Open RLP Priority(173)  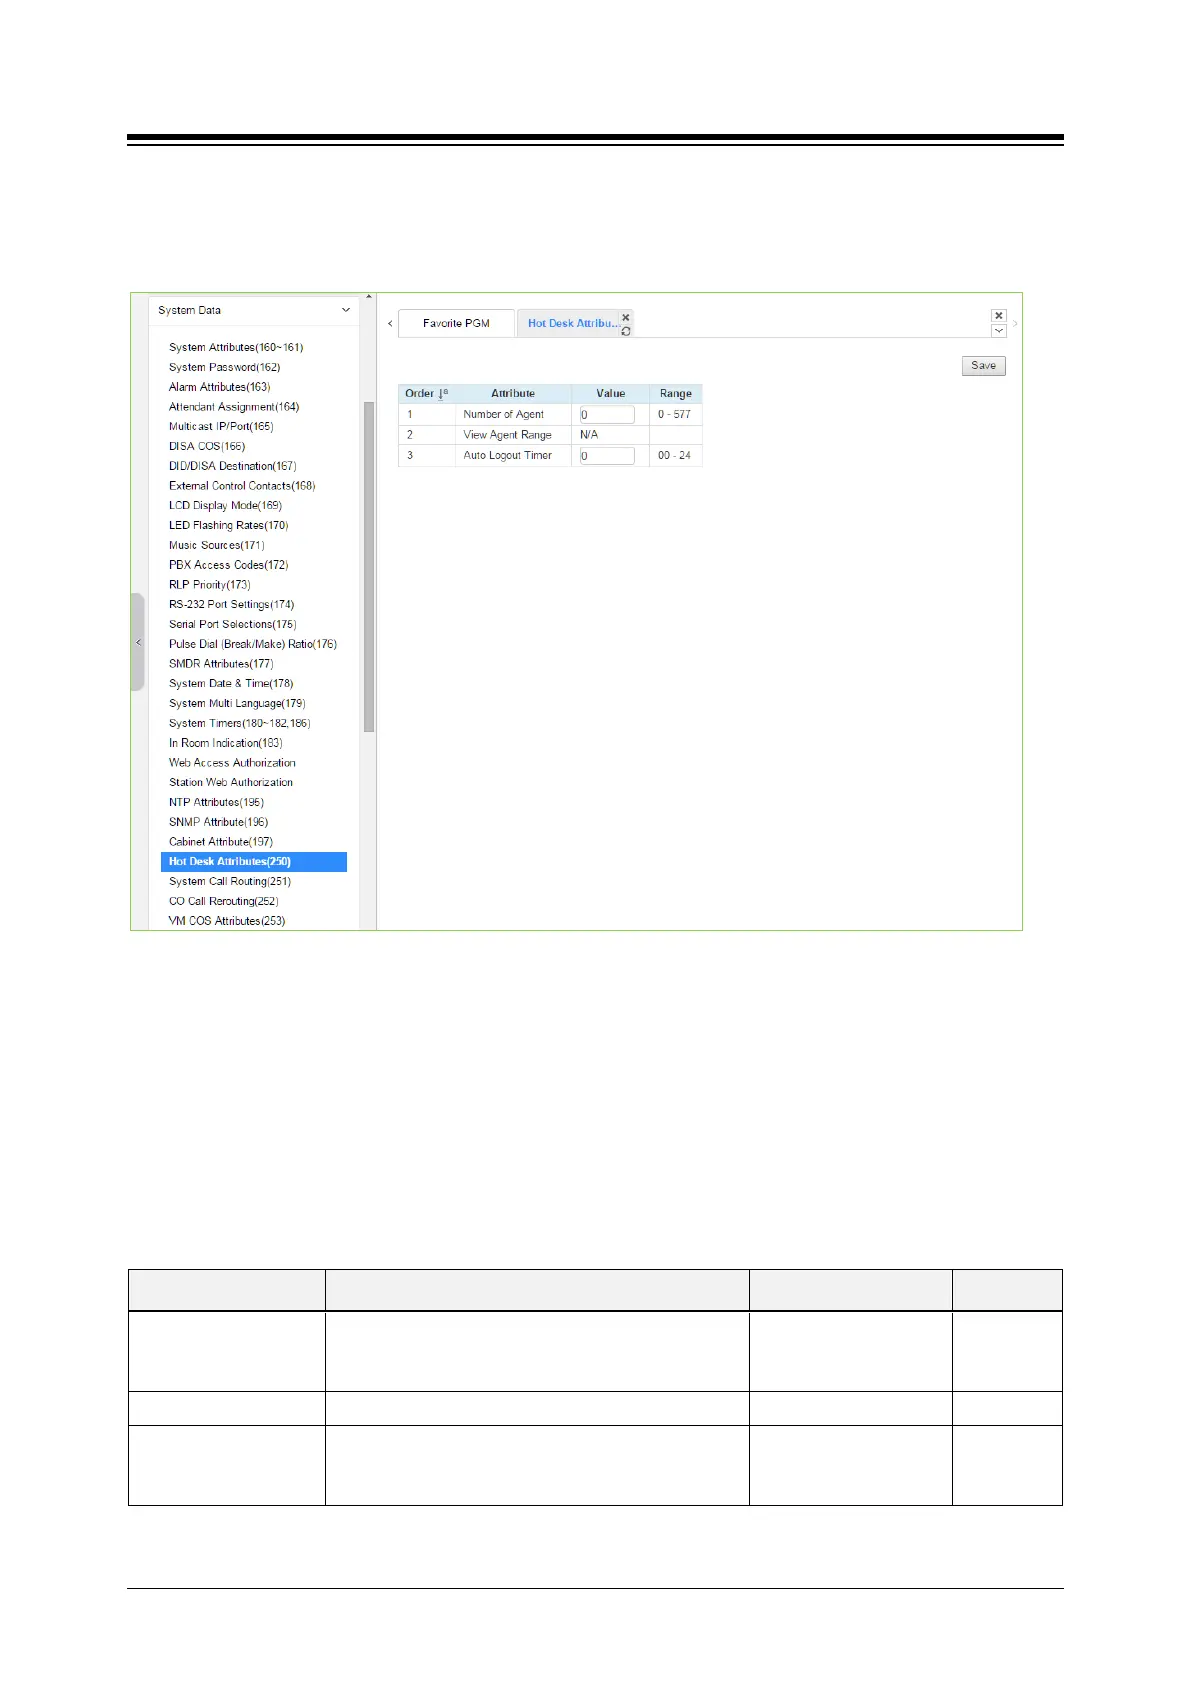pos(210,585)
